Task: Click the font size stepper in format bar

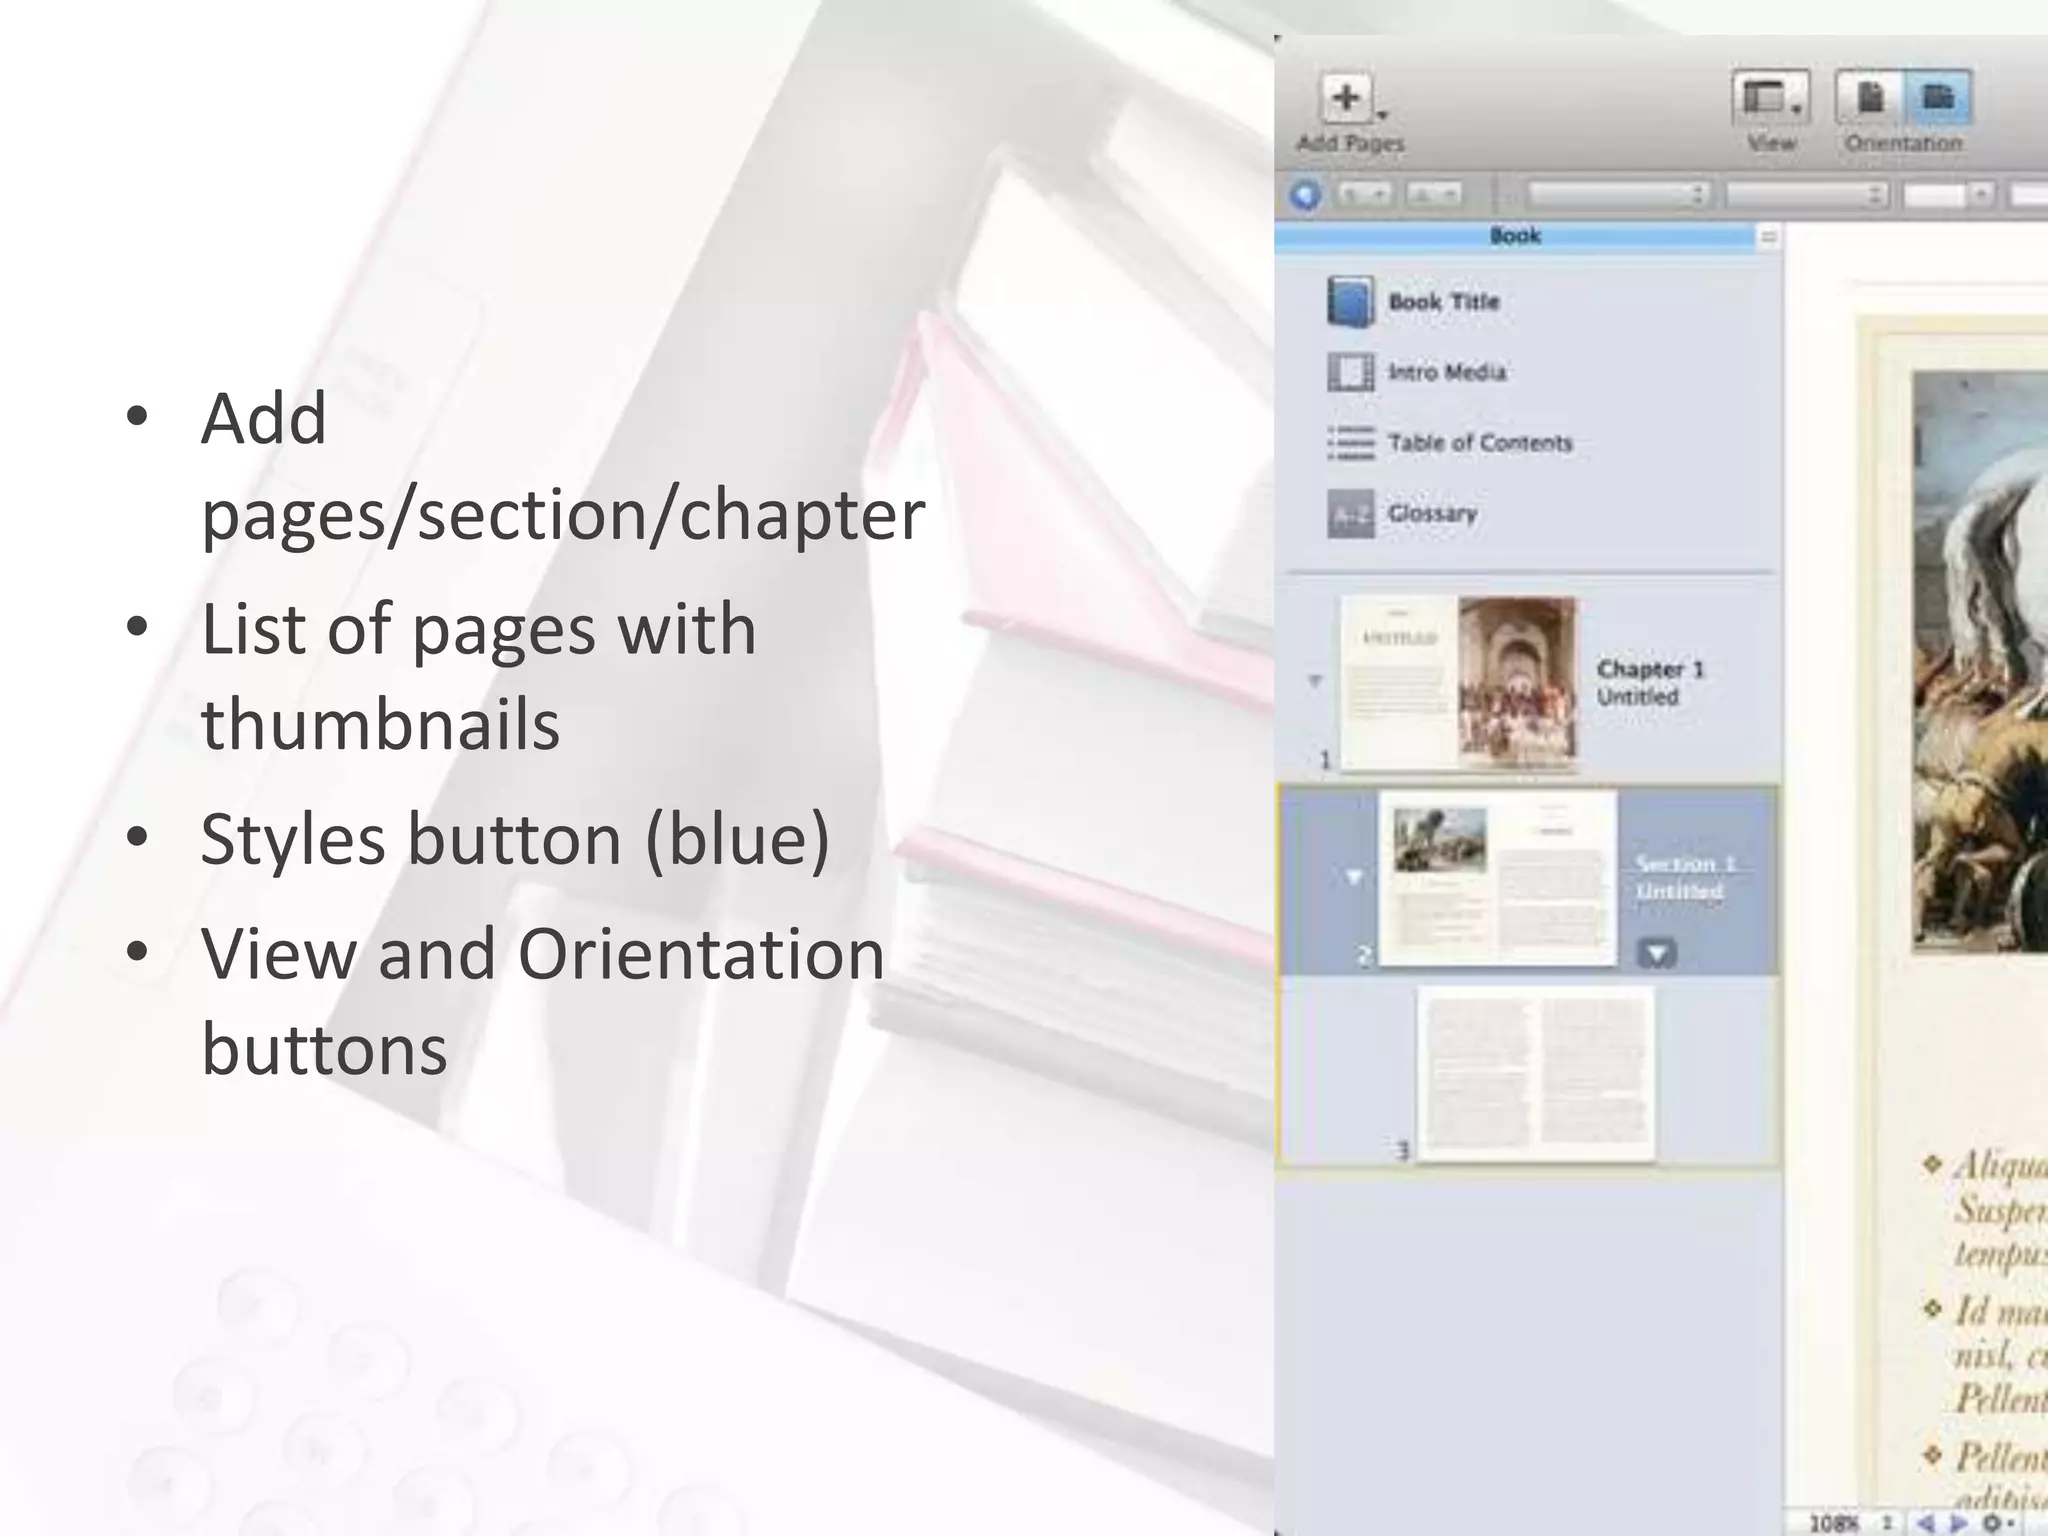Action: 1982,194
